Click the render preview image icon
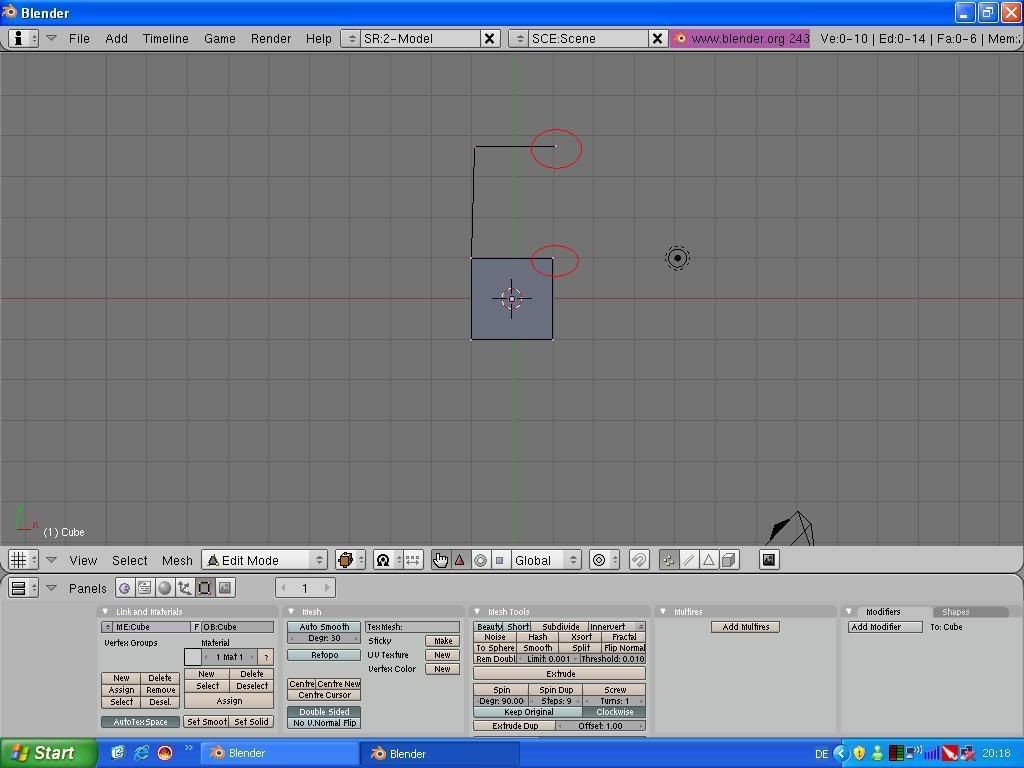This screenshot has height=768, width=1024. point(769,560)
